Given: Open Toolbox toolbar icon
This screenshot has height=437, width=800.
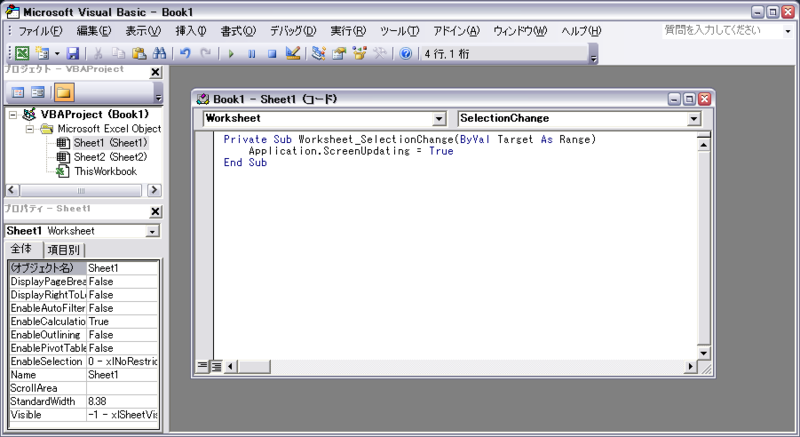Looking at the screenshot, I should point(380,53).
